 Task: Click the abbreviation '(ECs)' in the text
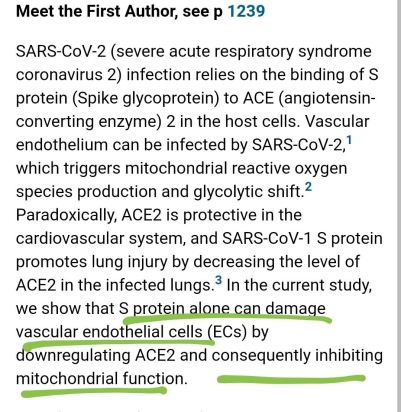pyautogui.click(x=227, y=332)
